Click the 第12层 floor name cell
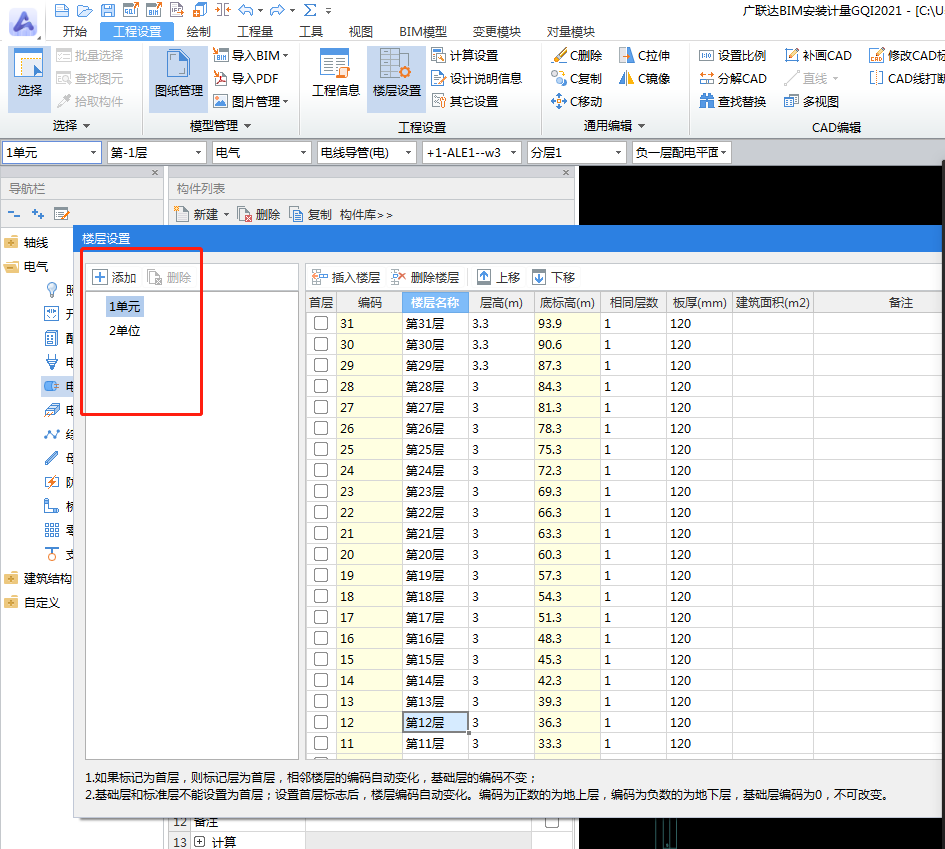945x849 pixels. coord(435,722)
